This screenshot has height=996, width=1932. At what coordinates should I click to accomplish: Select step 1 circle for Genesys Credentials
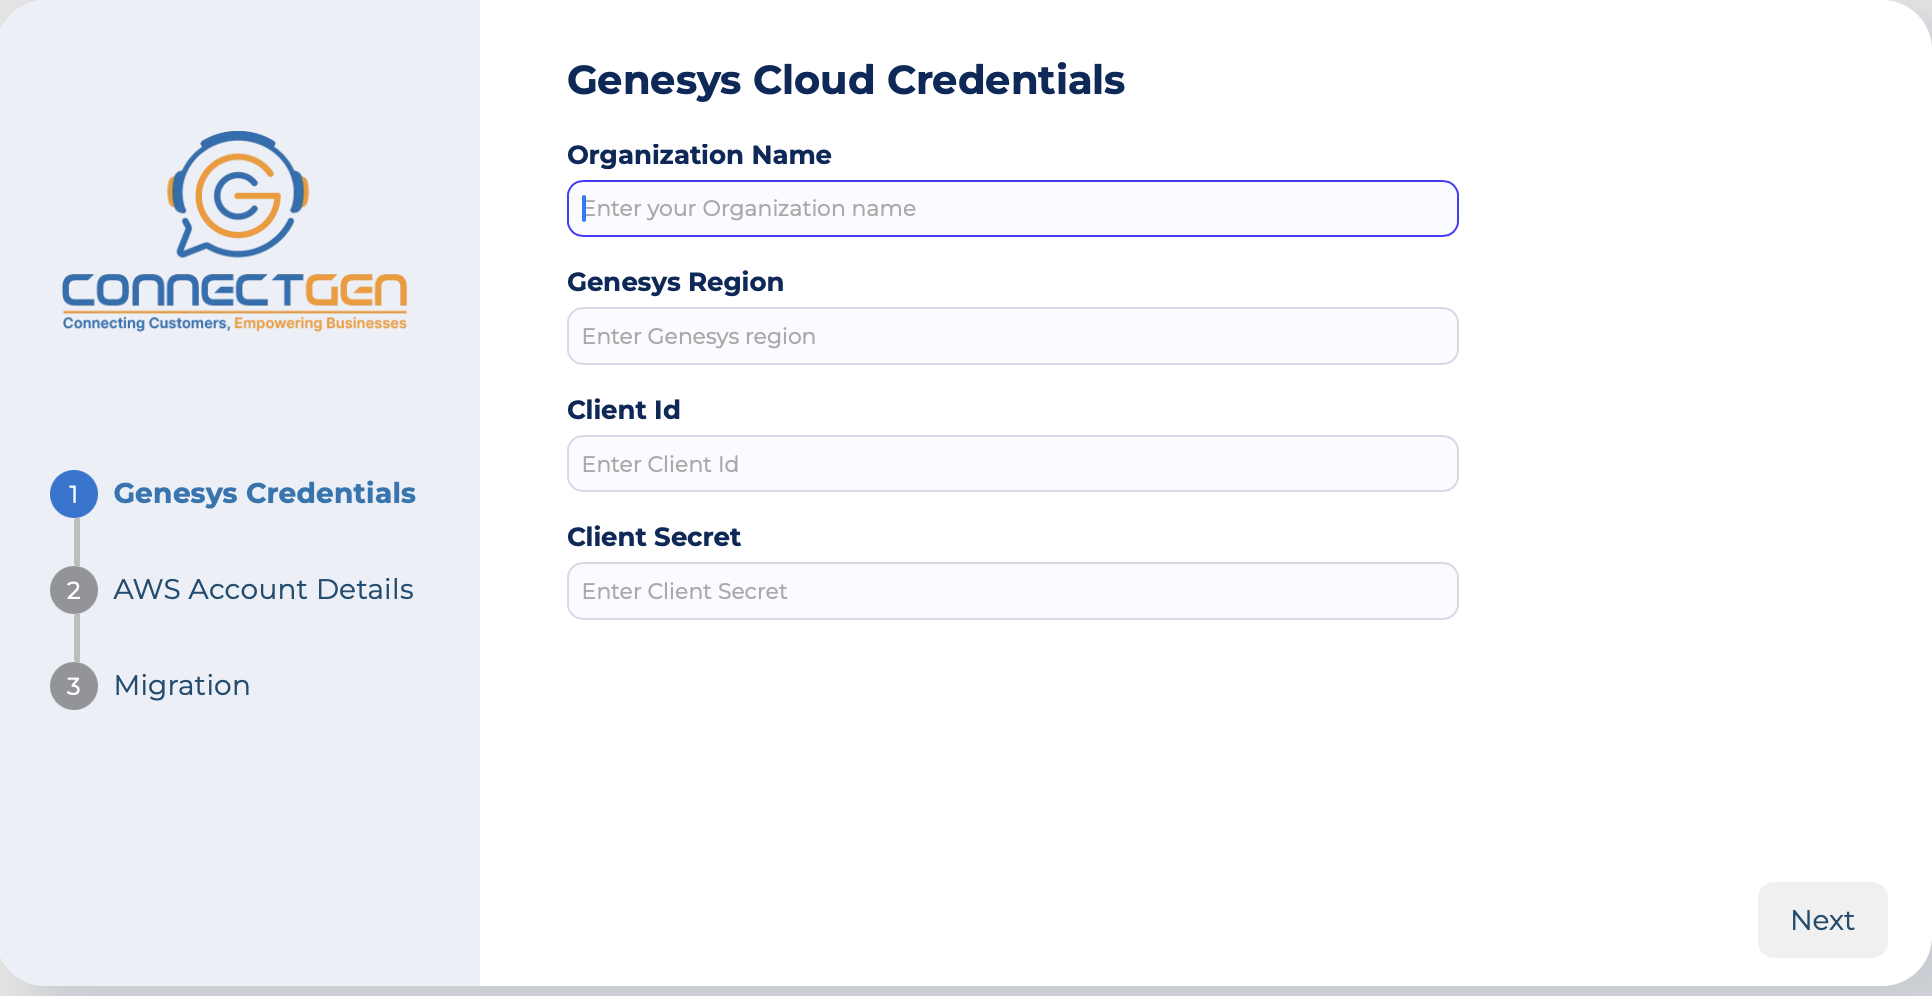(x=74, y=494)
